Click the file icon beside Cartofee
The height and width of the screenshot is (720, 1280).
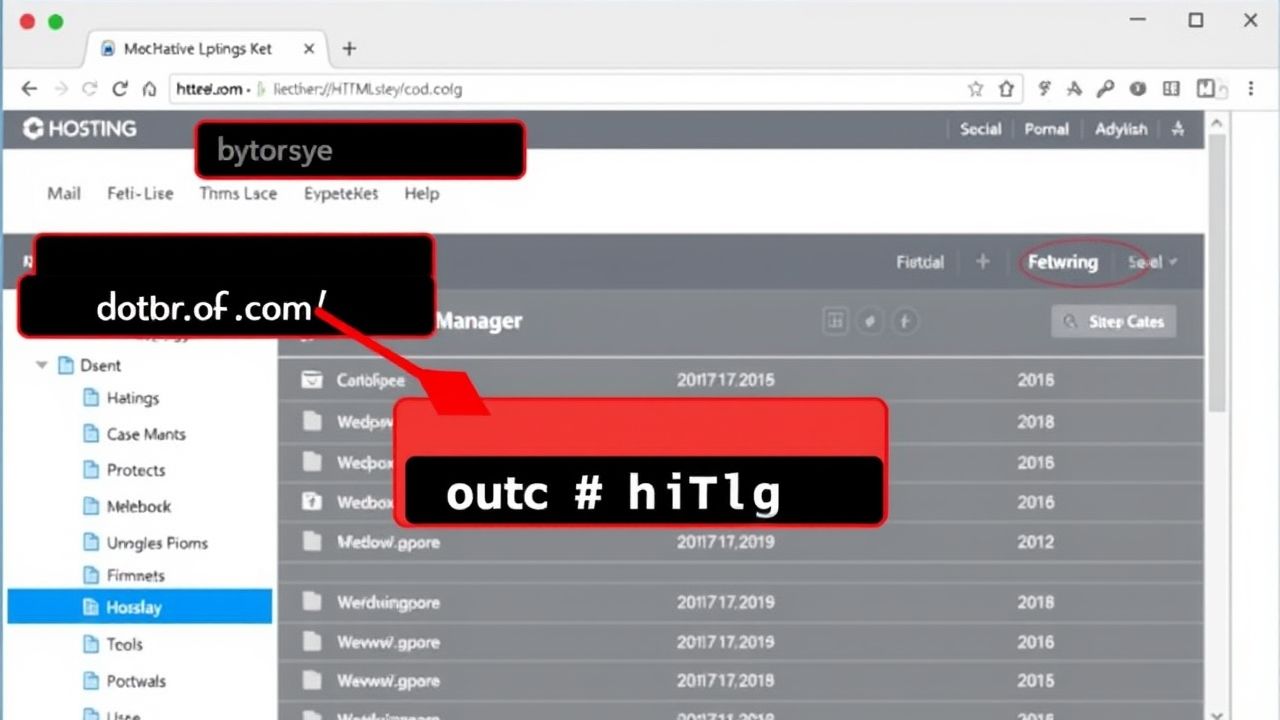coord(314,380)
